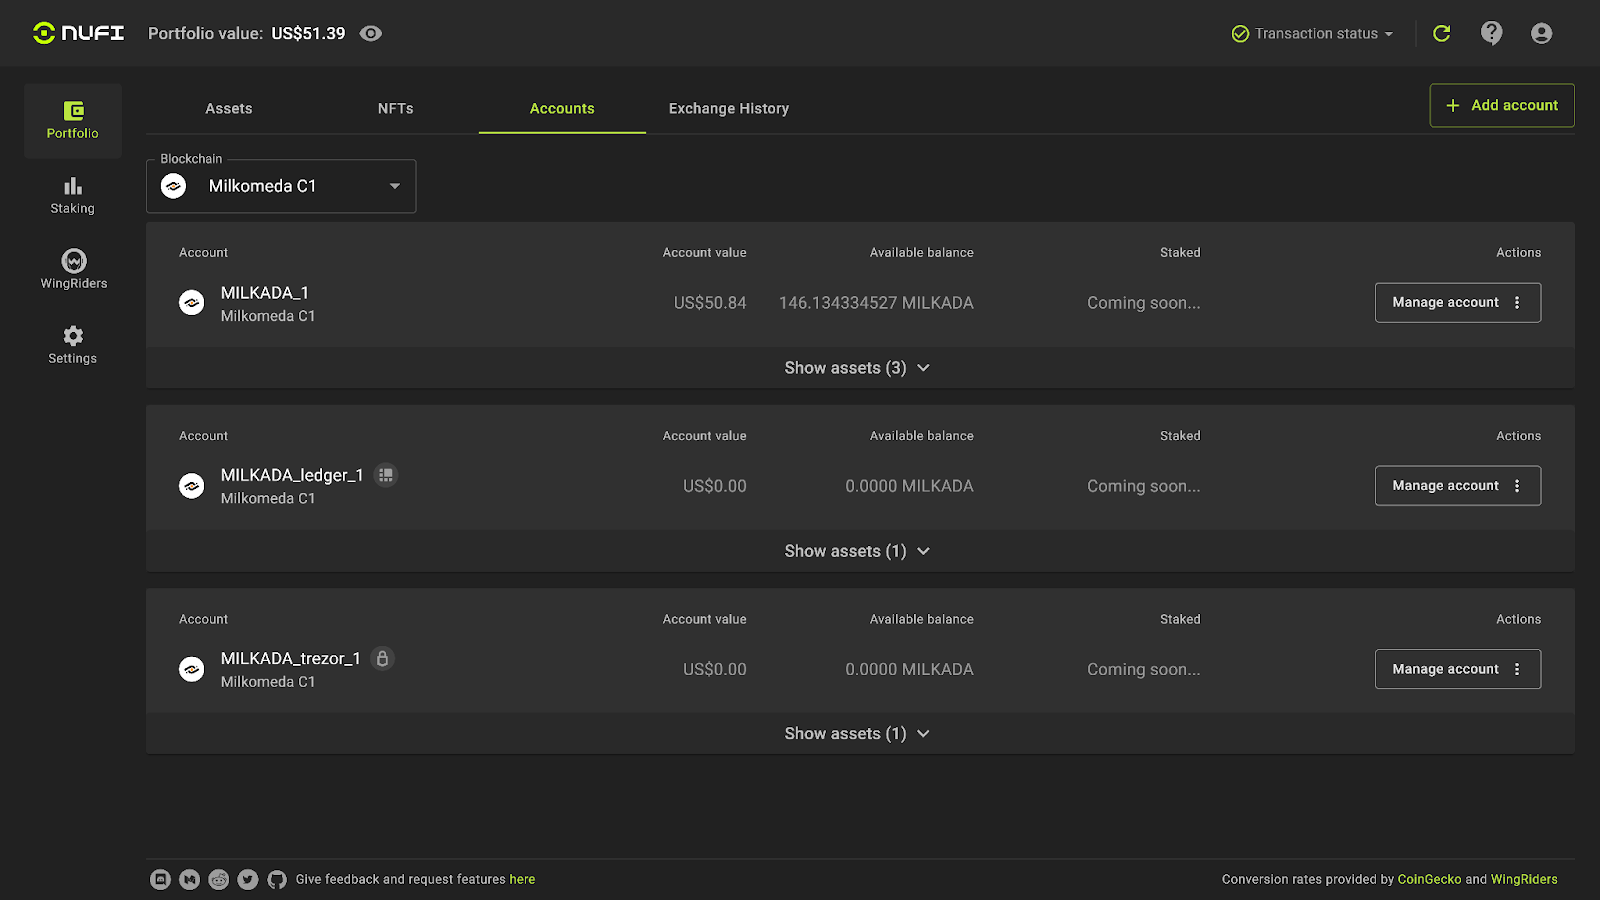
Task: Open WingRiders from the sidebar
Action: click(73, 270)
